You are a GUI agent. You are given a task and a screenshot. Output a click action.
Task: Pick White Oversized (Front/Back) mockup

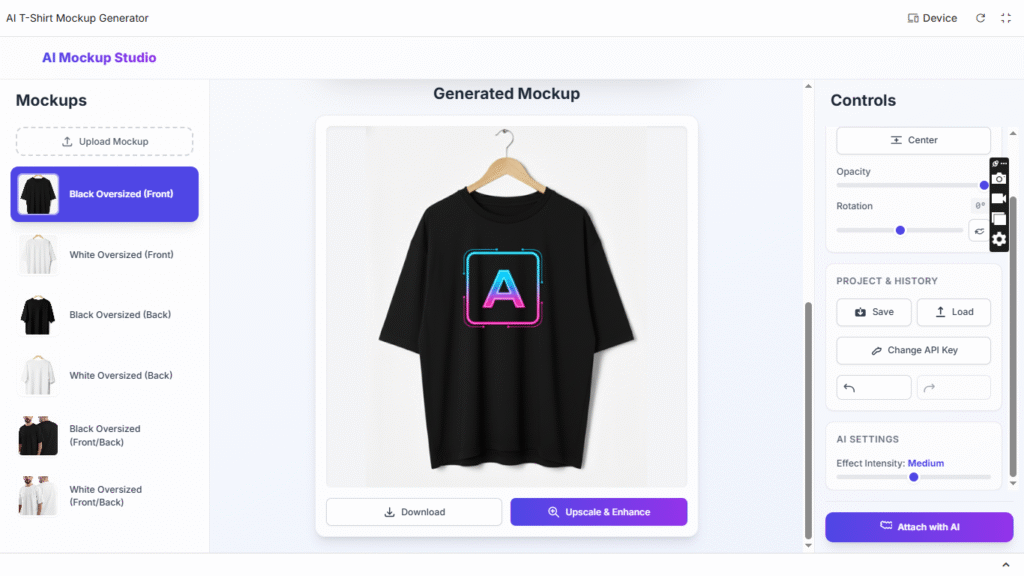[x=104, y=496]
